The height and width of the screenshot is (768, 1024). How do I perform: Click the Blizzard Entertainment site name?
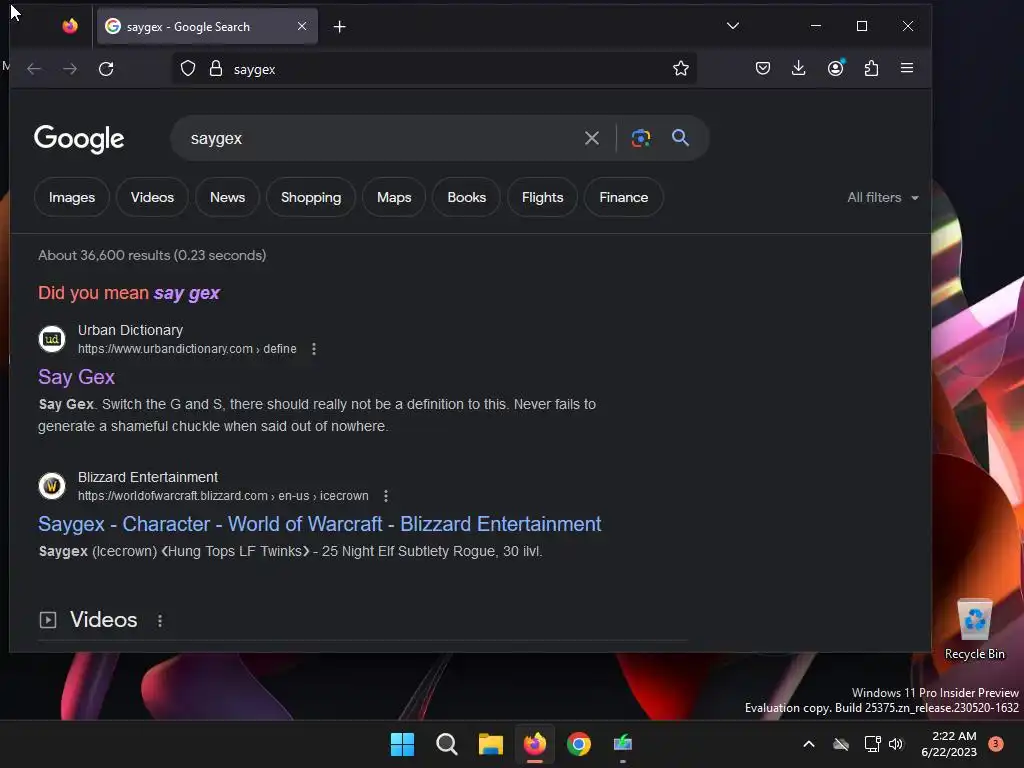tap(148, 477)
